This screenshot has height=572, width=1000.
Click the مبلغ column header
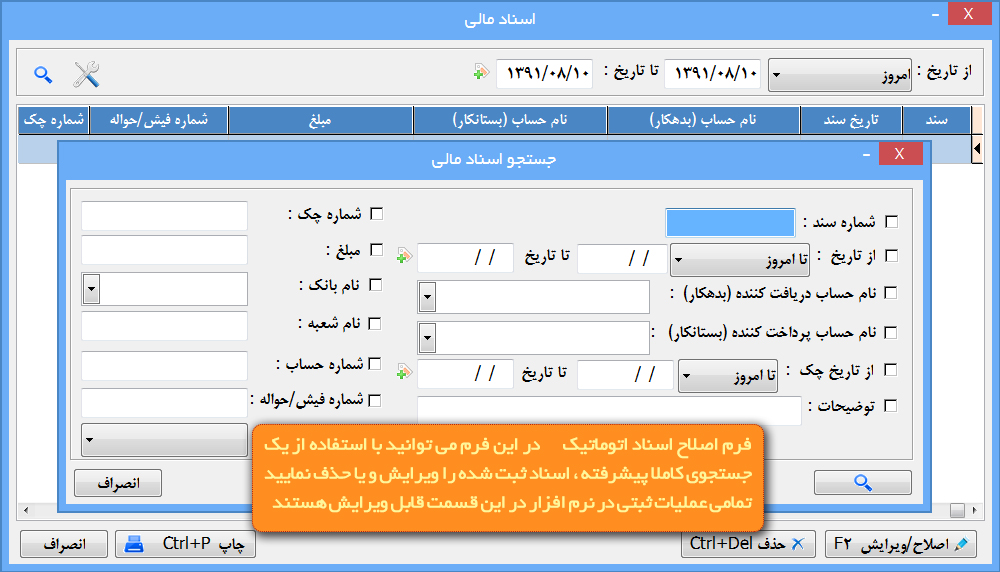pyautogui.click(x=320, y=120)
